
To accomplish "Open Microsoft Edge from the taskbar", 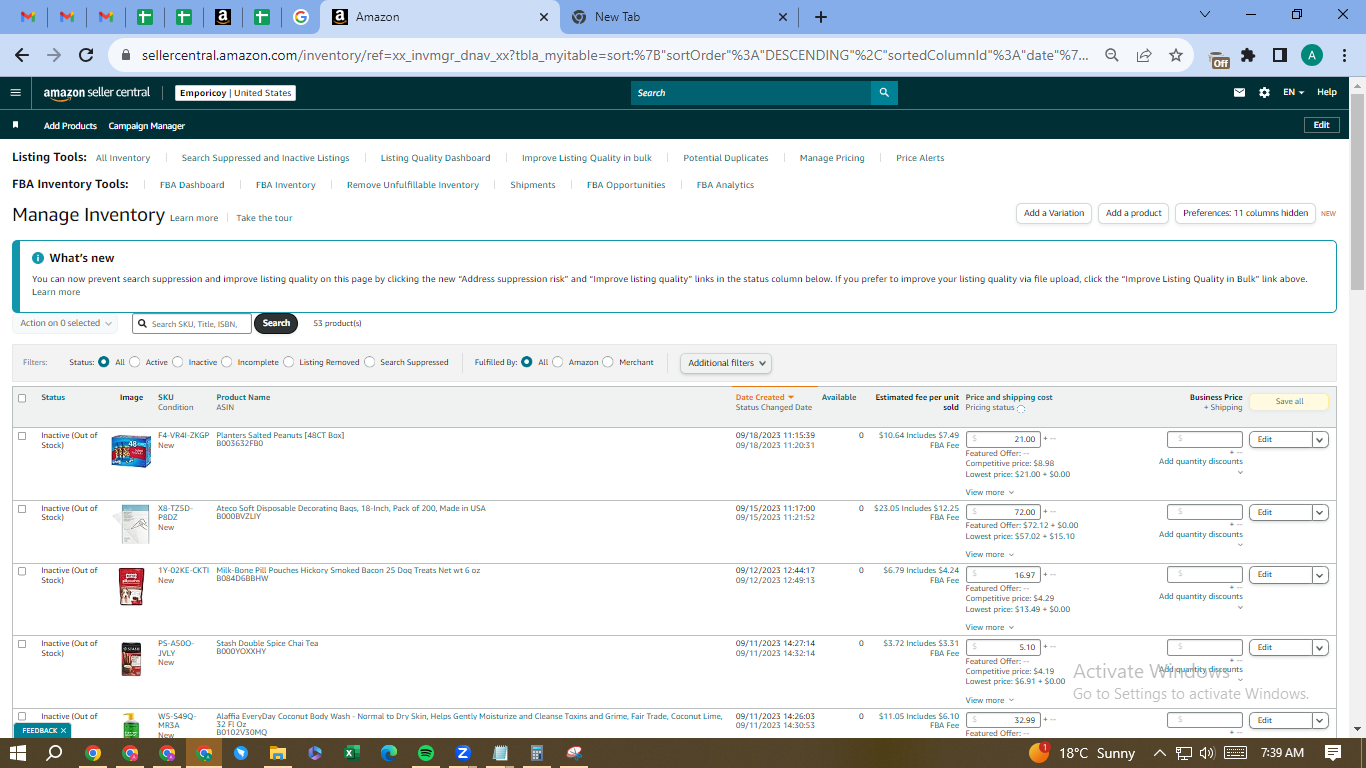I will tap(389, 752).
